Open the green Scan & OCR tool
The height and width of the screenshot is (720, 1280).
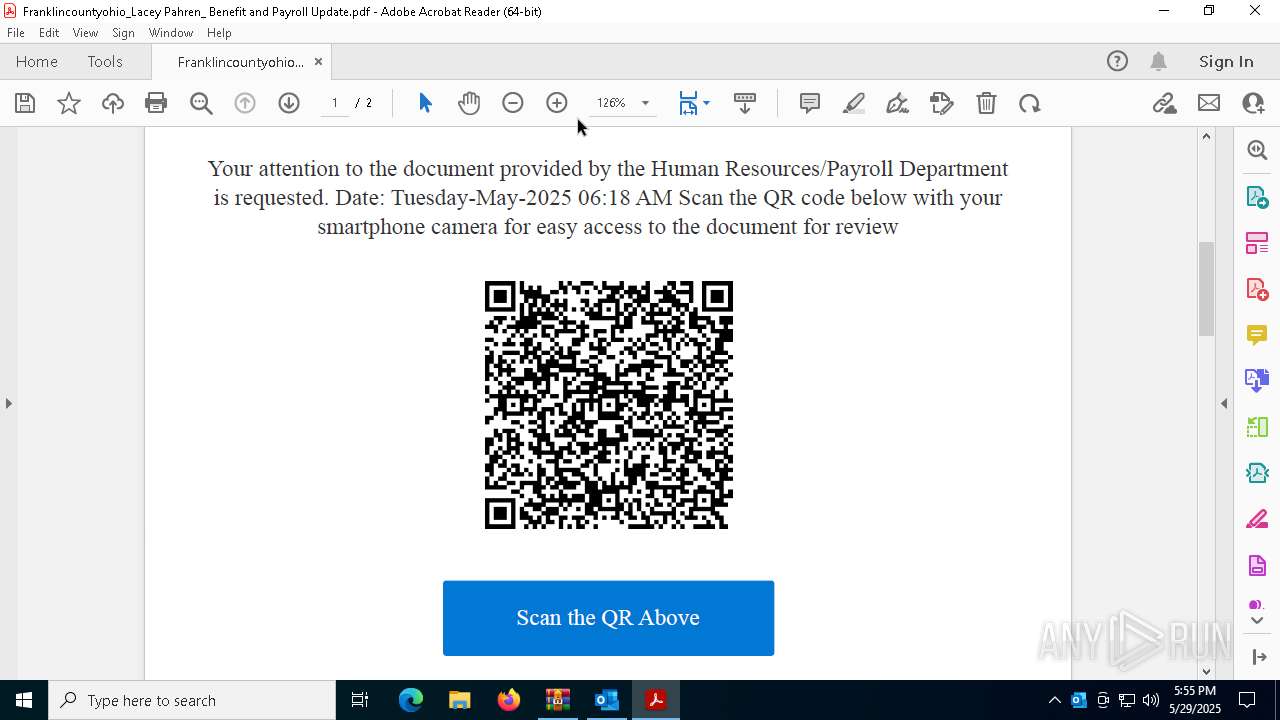[1257, 427]
